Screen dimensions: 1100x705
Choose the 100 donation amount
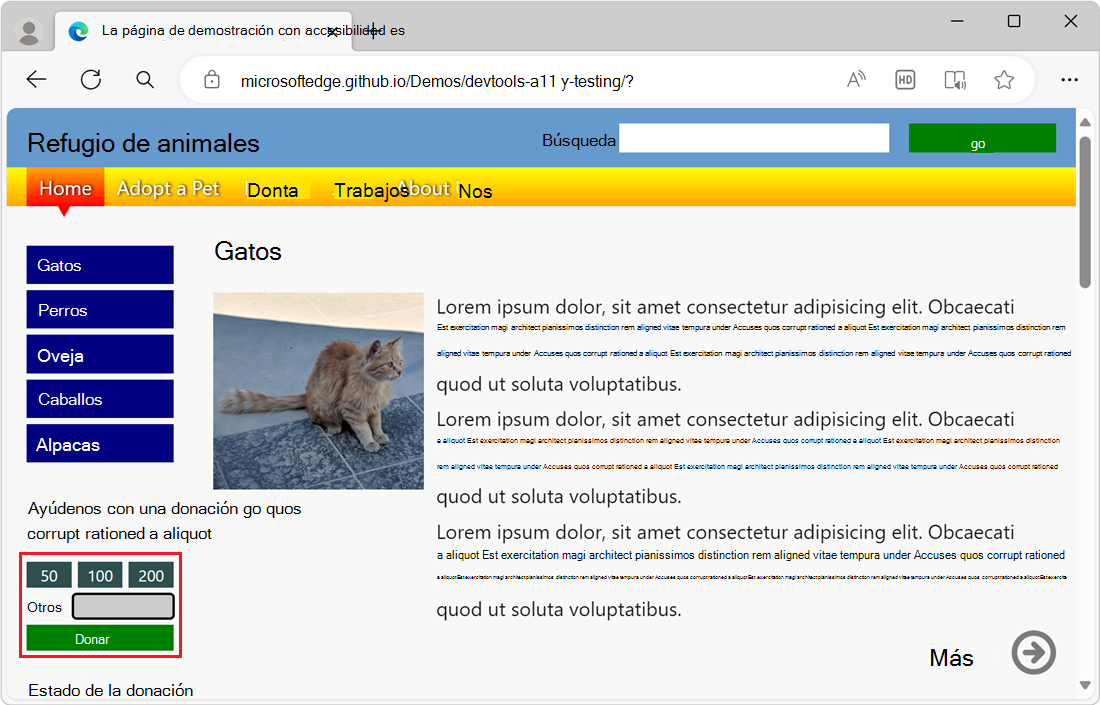pos(100,575)
